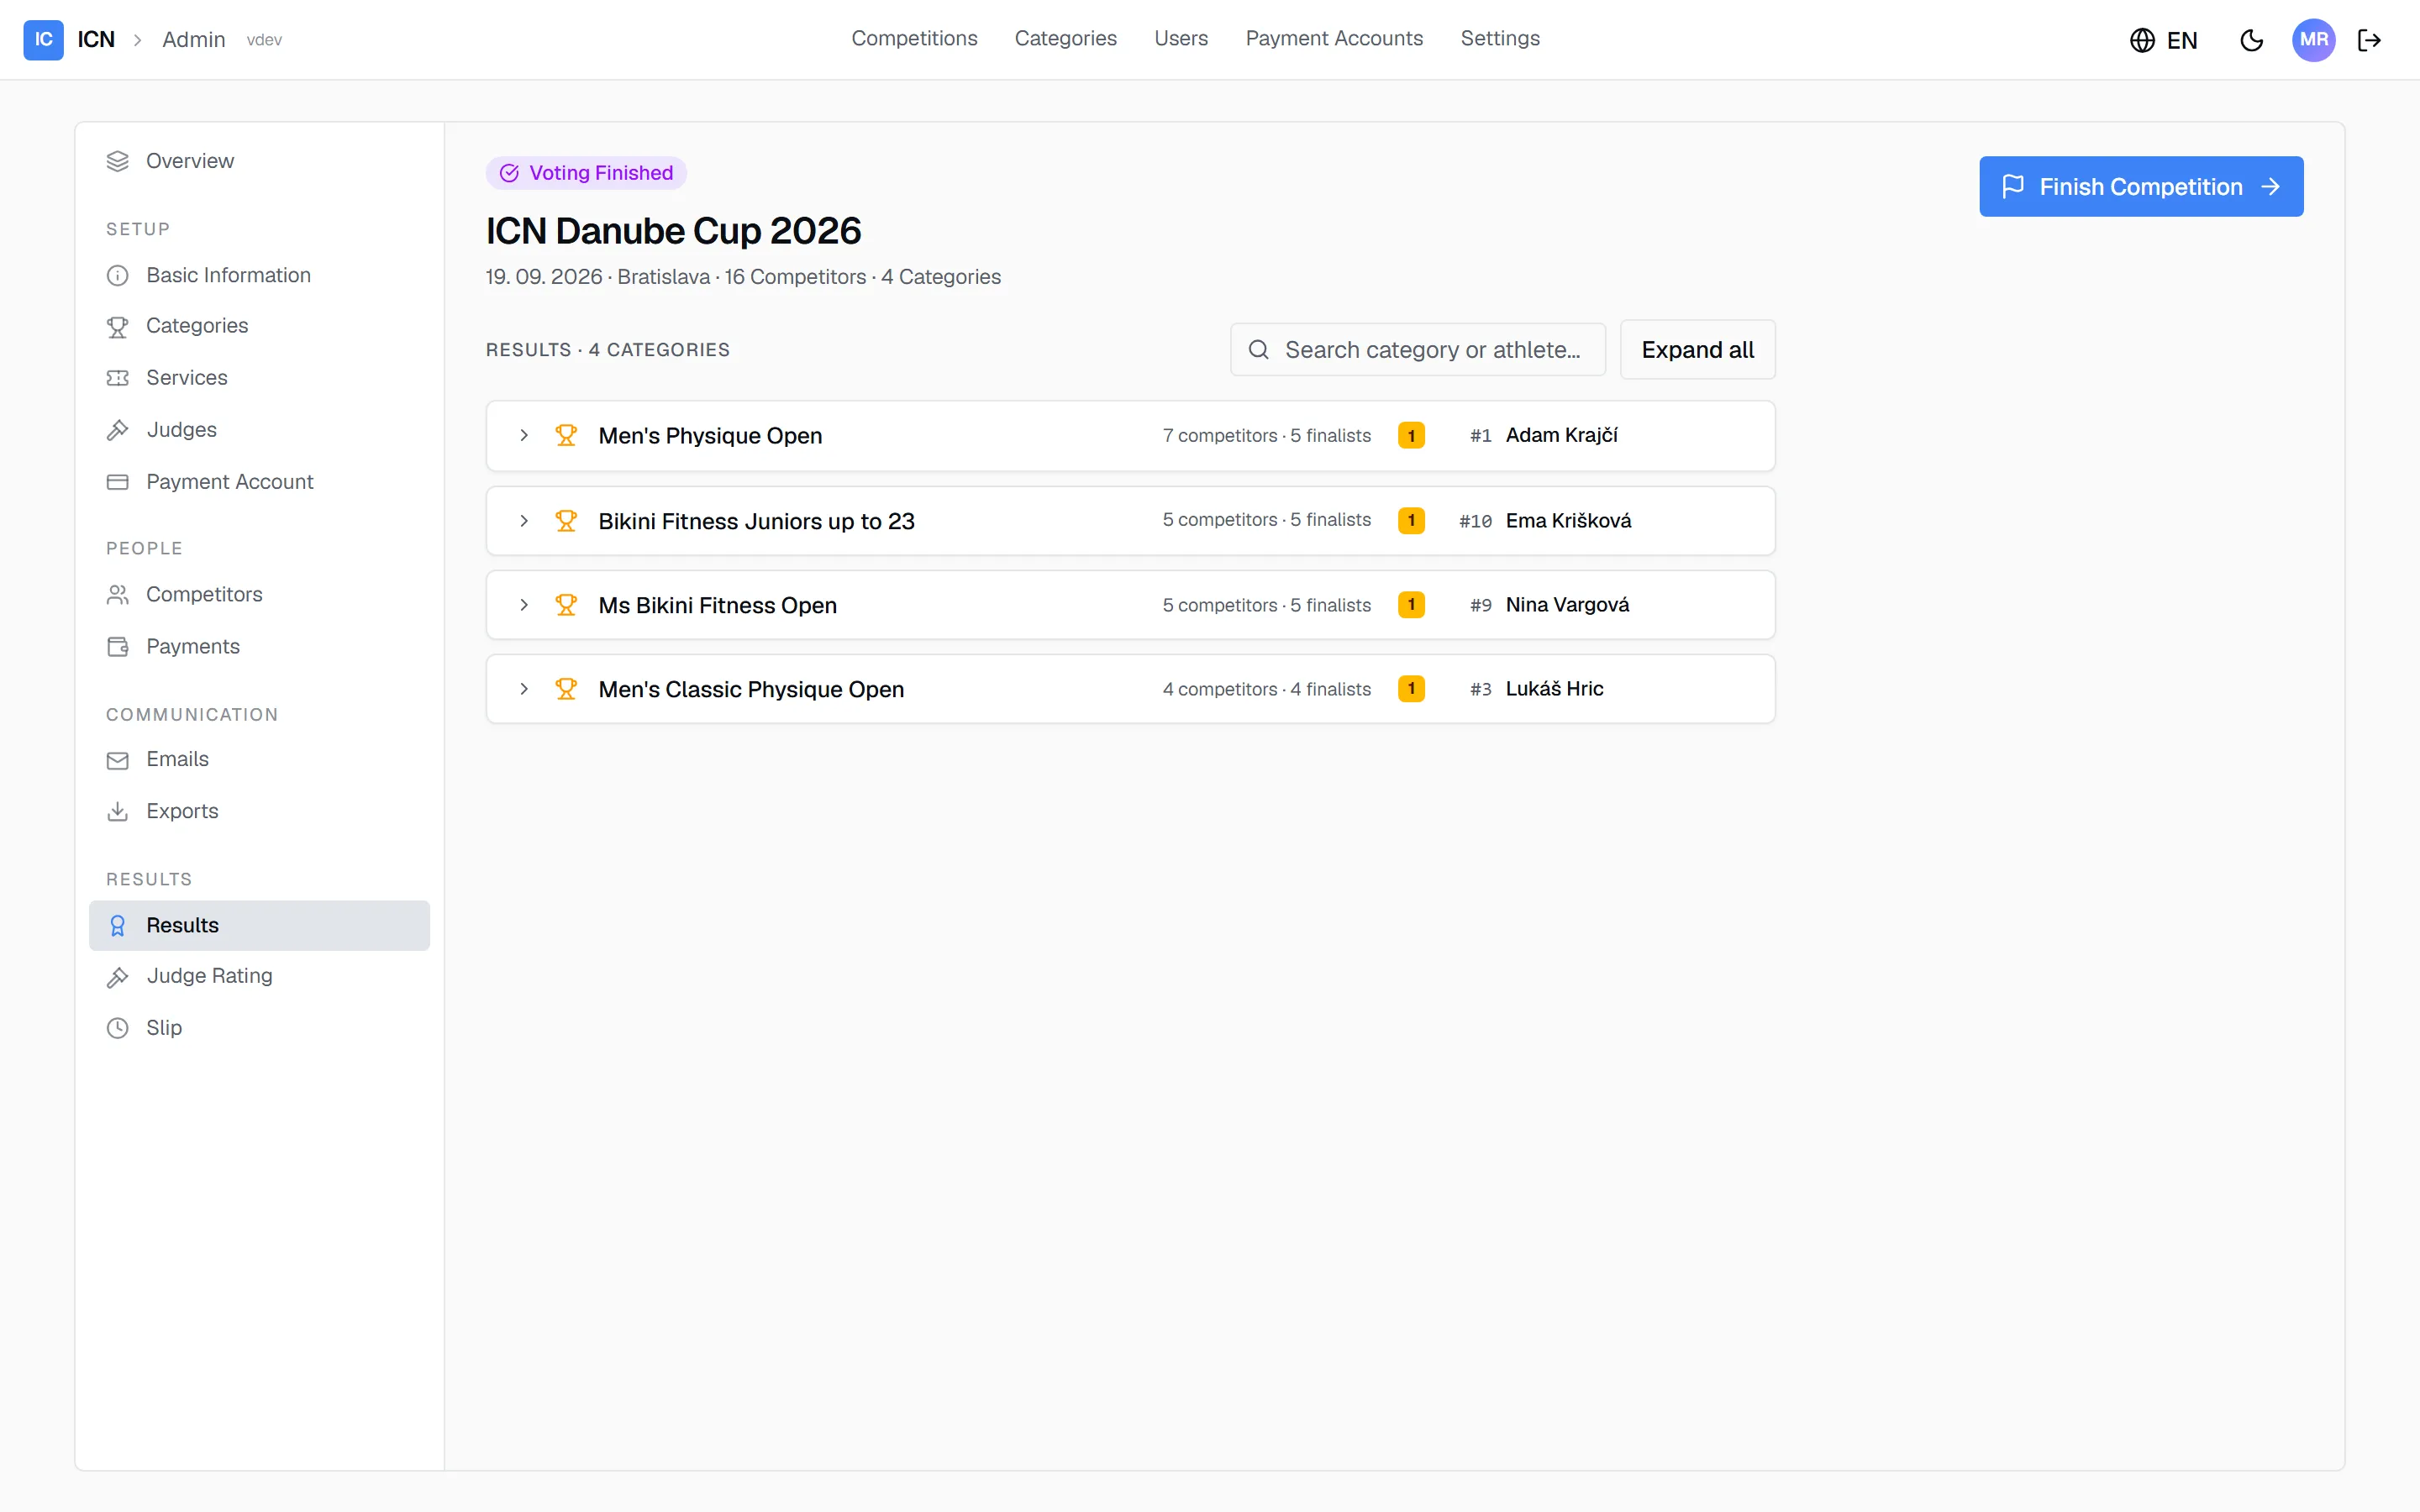The image size is (2420, 1512).
Task: Click the Payment Account card icon
Action: coord(118,482)
